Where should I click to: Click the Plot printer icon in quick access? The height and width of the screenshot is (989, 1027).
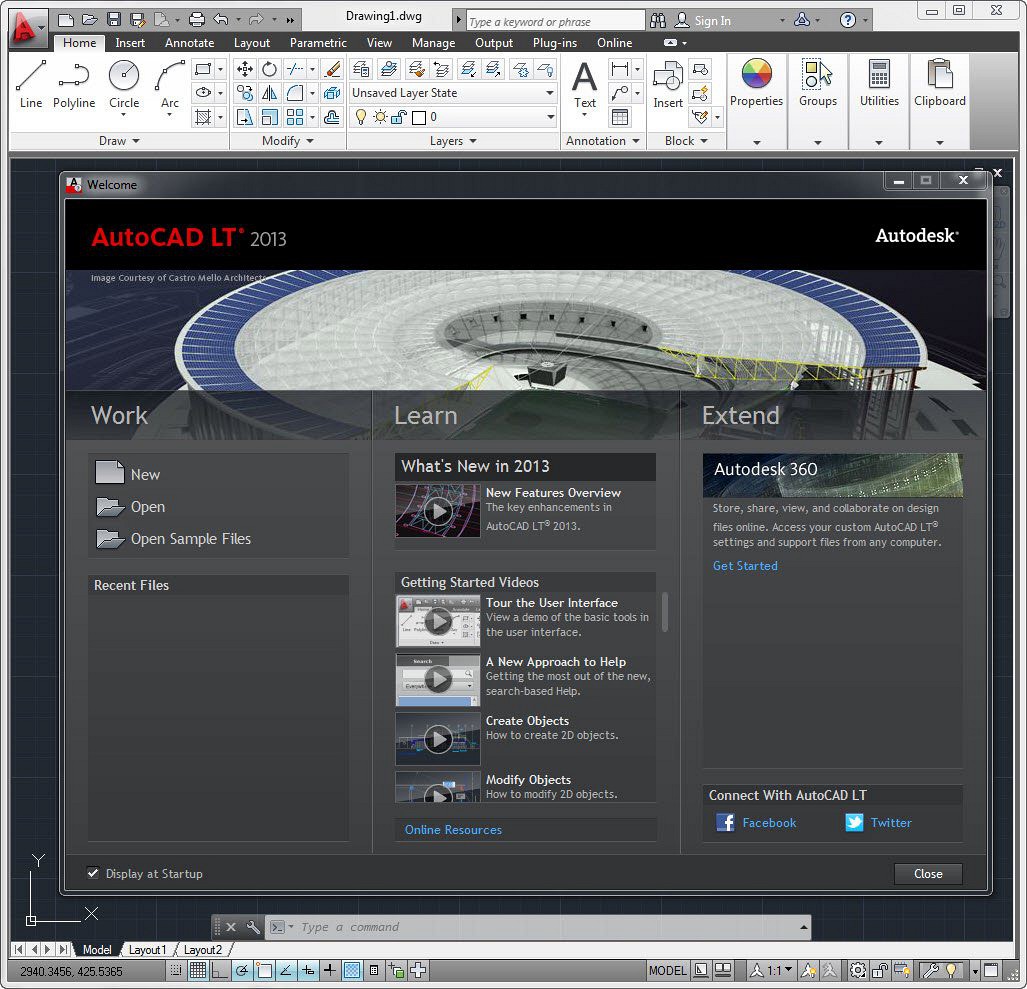tap(196, 20)
